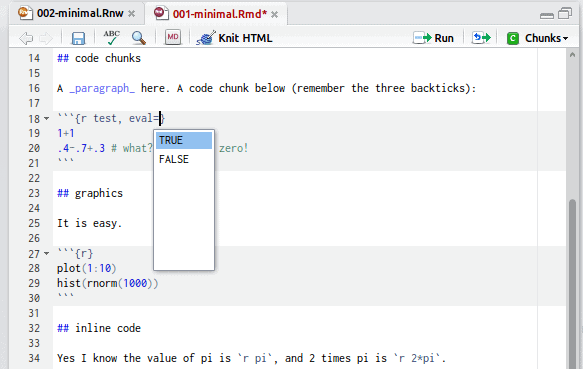Click Knit HTML button
This screenshot has height=369, width=583.
tap(235, 38)
